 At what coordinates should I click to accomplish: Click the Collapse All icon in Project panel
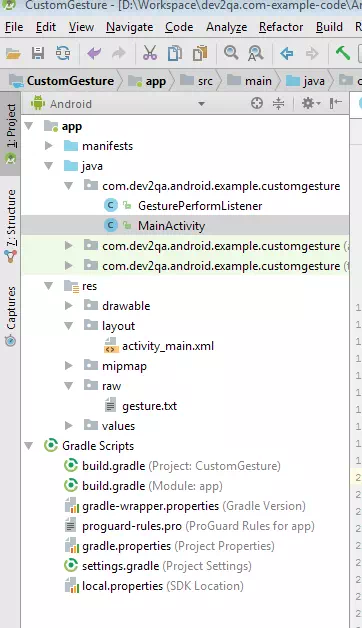[x=278, y=104]
